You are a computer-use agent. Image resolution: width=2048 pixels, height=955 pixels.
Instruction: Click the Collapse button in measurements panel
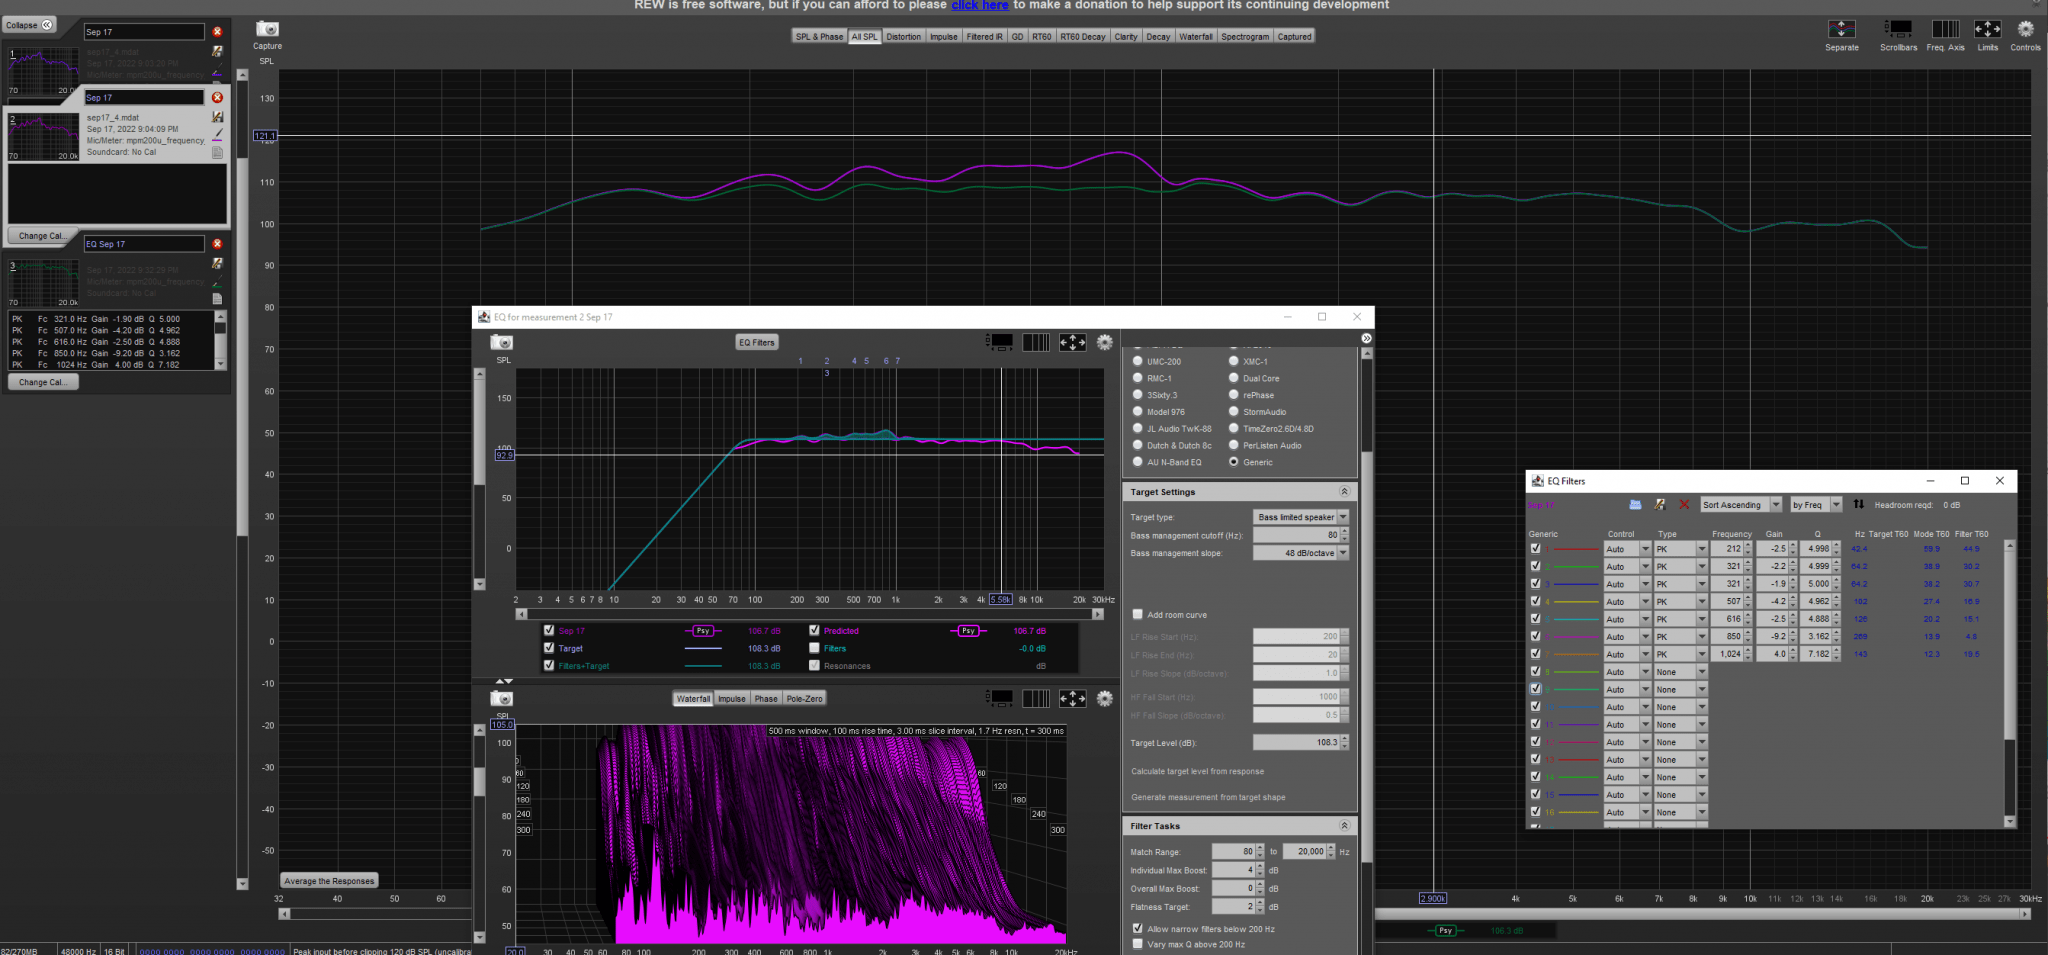(29, 25)
